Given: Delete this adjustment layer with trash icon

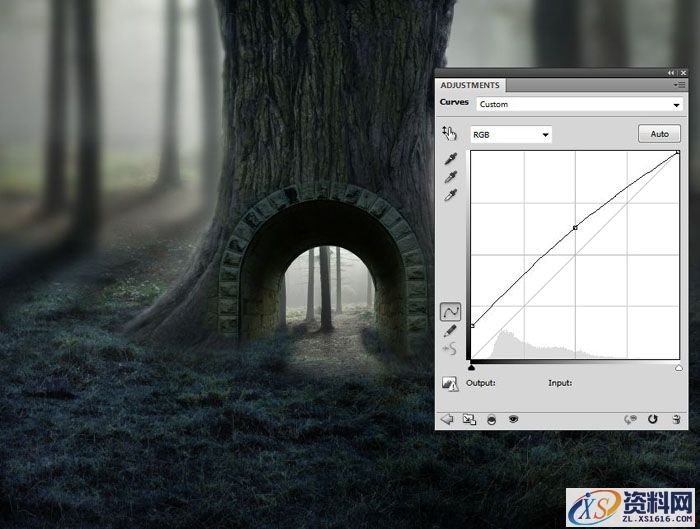Looking at the screenshot, I should pyautogui.click(x=677, y=420).
